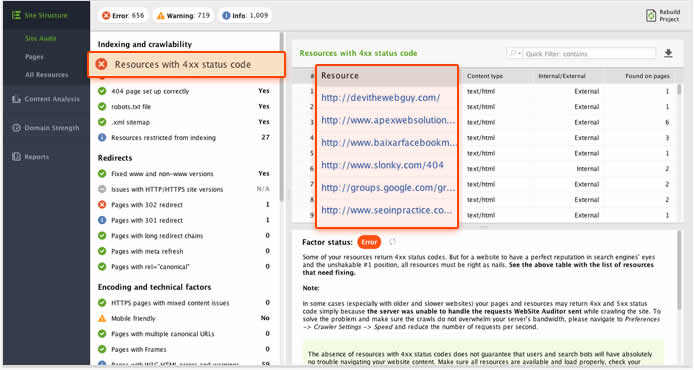Open link http://groups.google.com/gr...
The width and height of the screenshot is (694, 370).
pyautogui.click(x=388, y=188)
